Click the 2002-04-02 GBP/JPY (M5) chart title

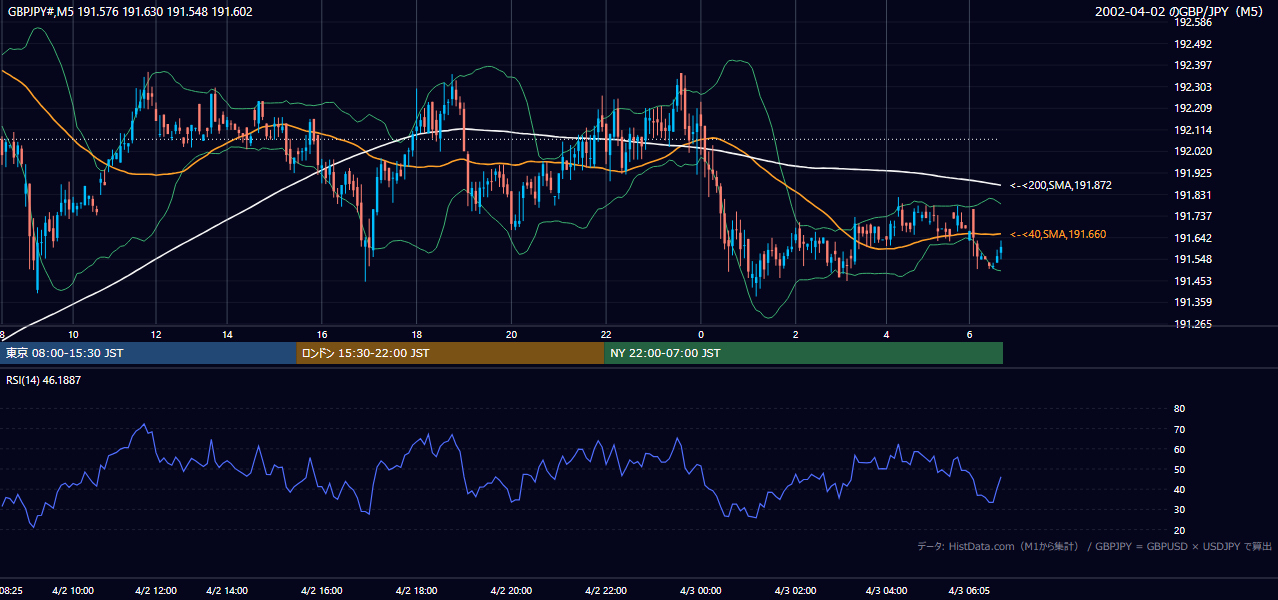1179,12
